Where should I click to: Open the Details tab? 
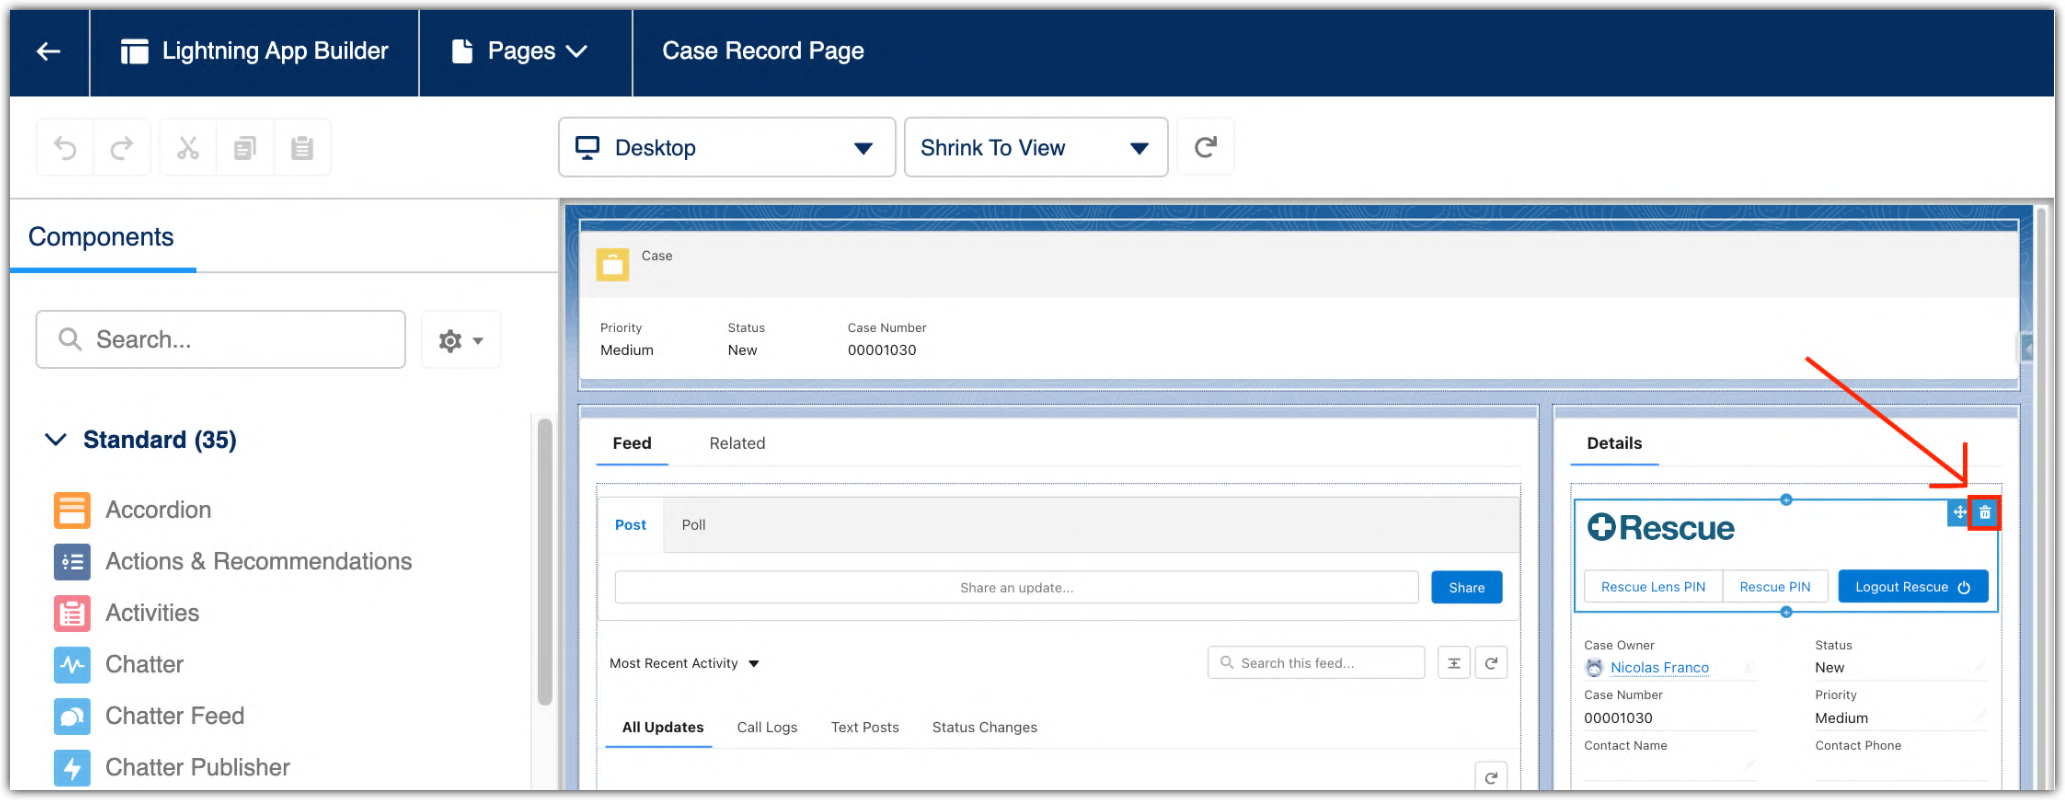coord(1614,443)
